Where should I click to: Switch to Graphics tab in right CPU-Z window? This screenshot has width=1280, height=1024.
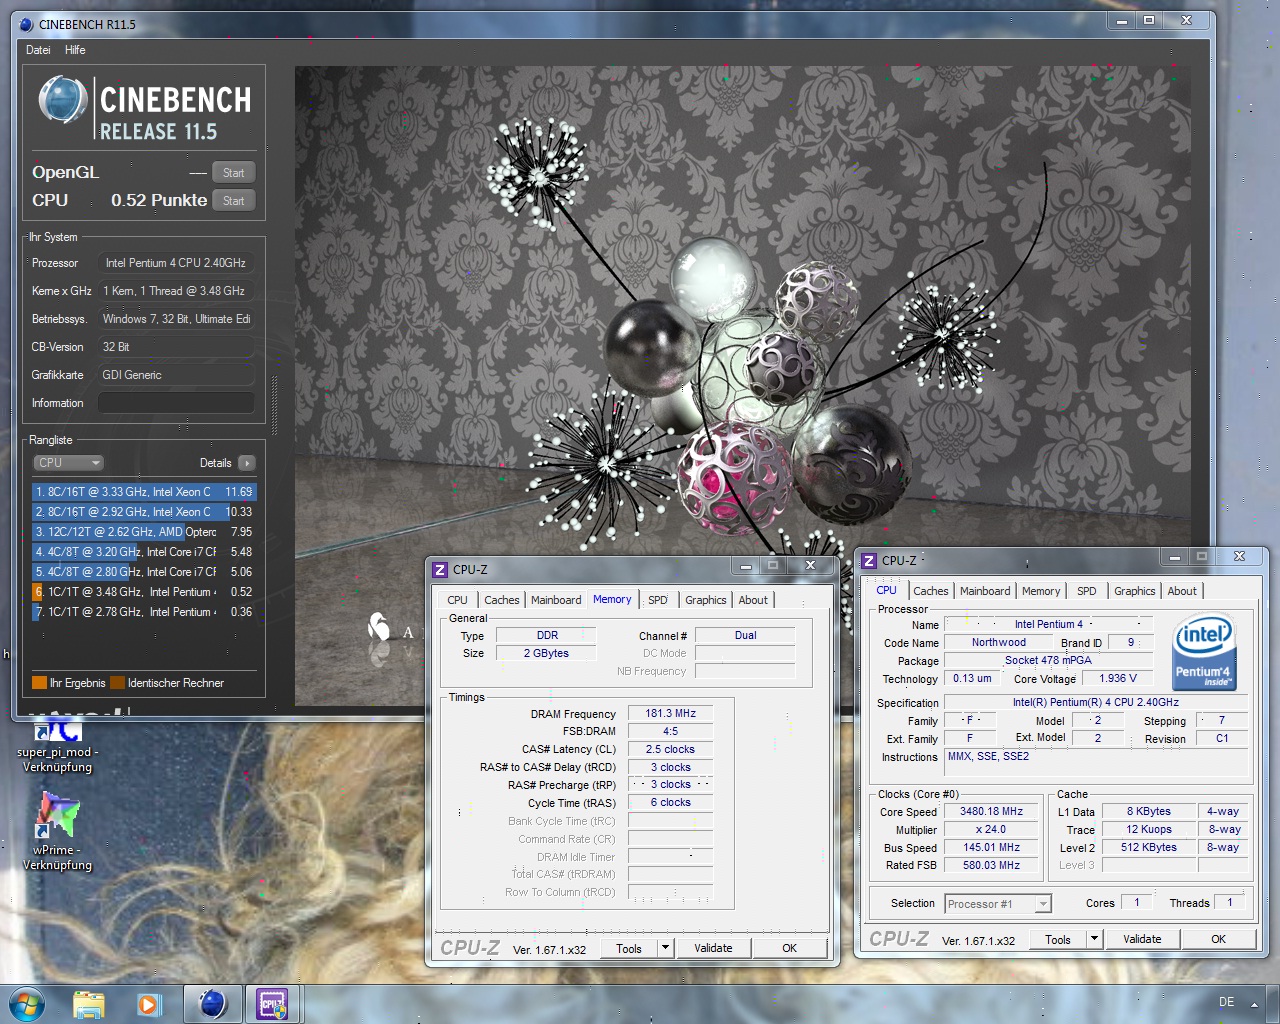click(x=1135, y=591)
